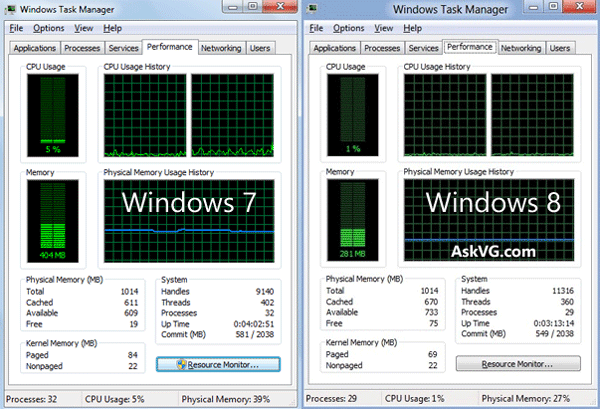Switch to Services tab in Windows 8 window

click(x=423, y=48)
